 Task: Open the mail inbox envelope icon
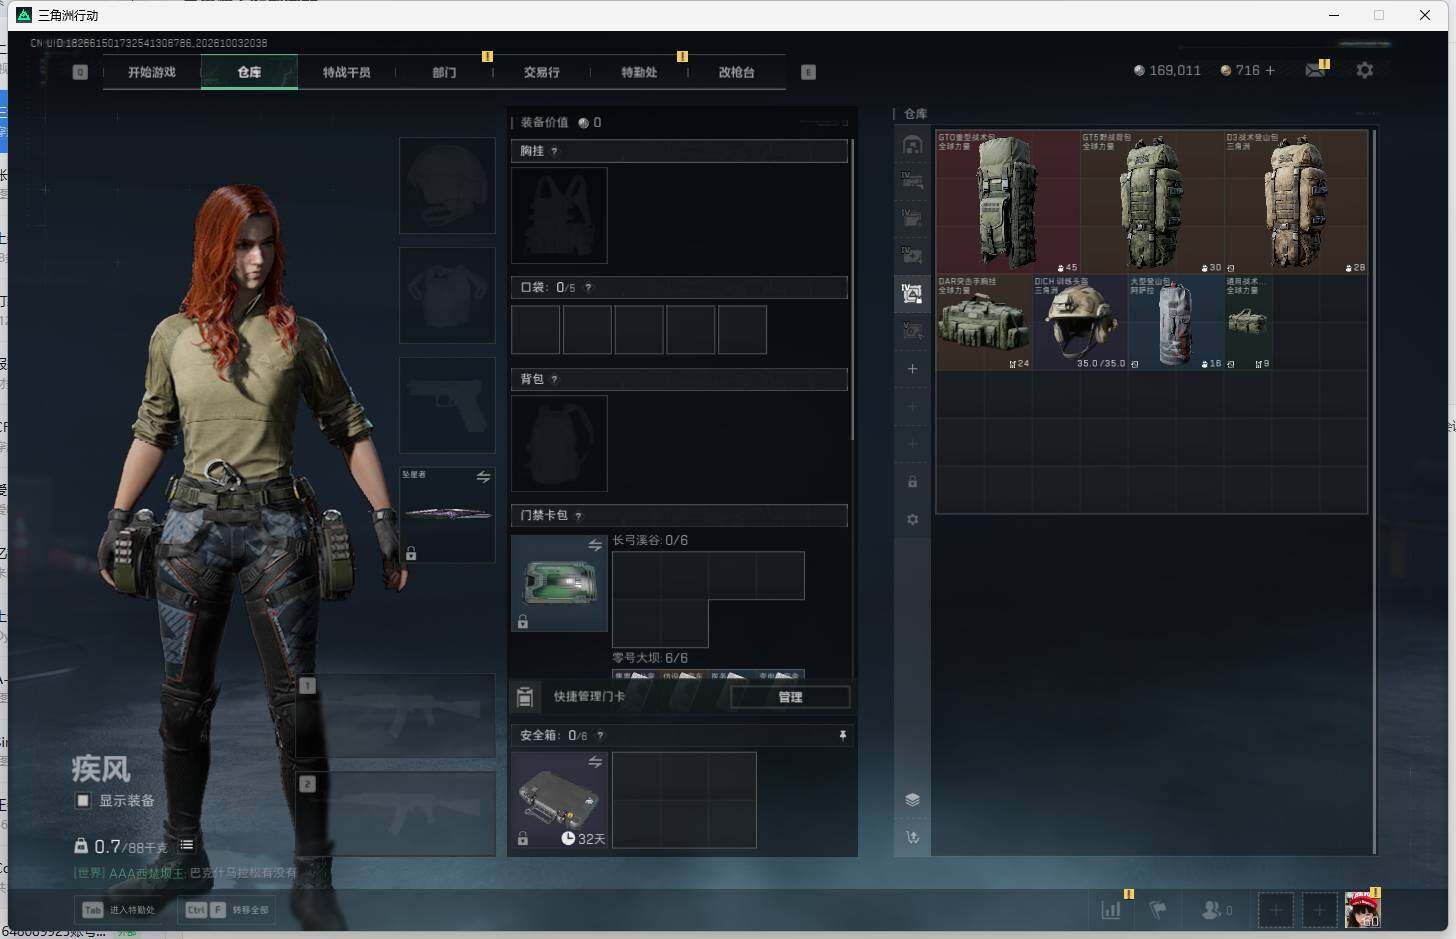[x=1315, y=70]
